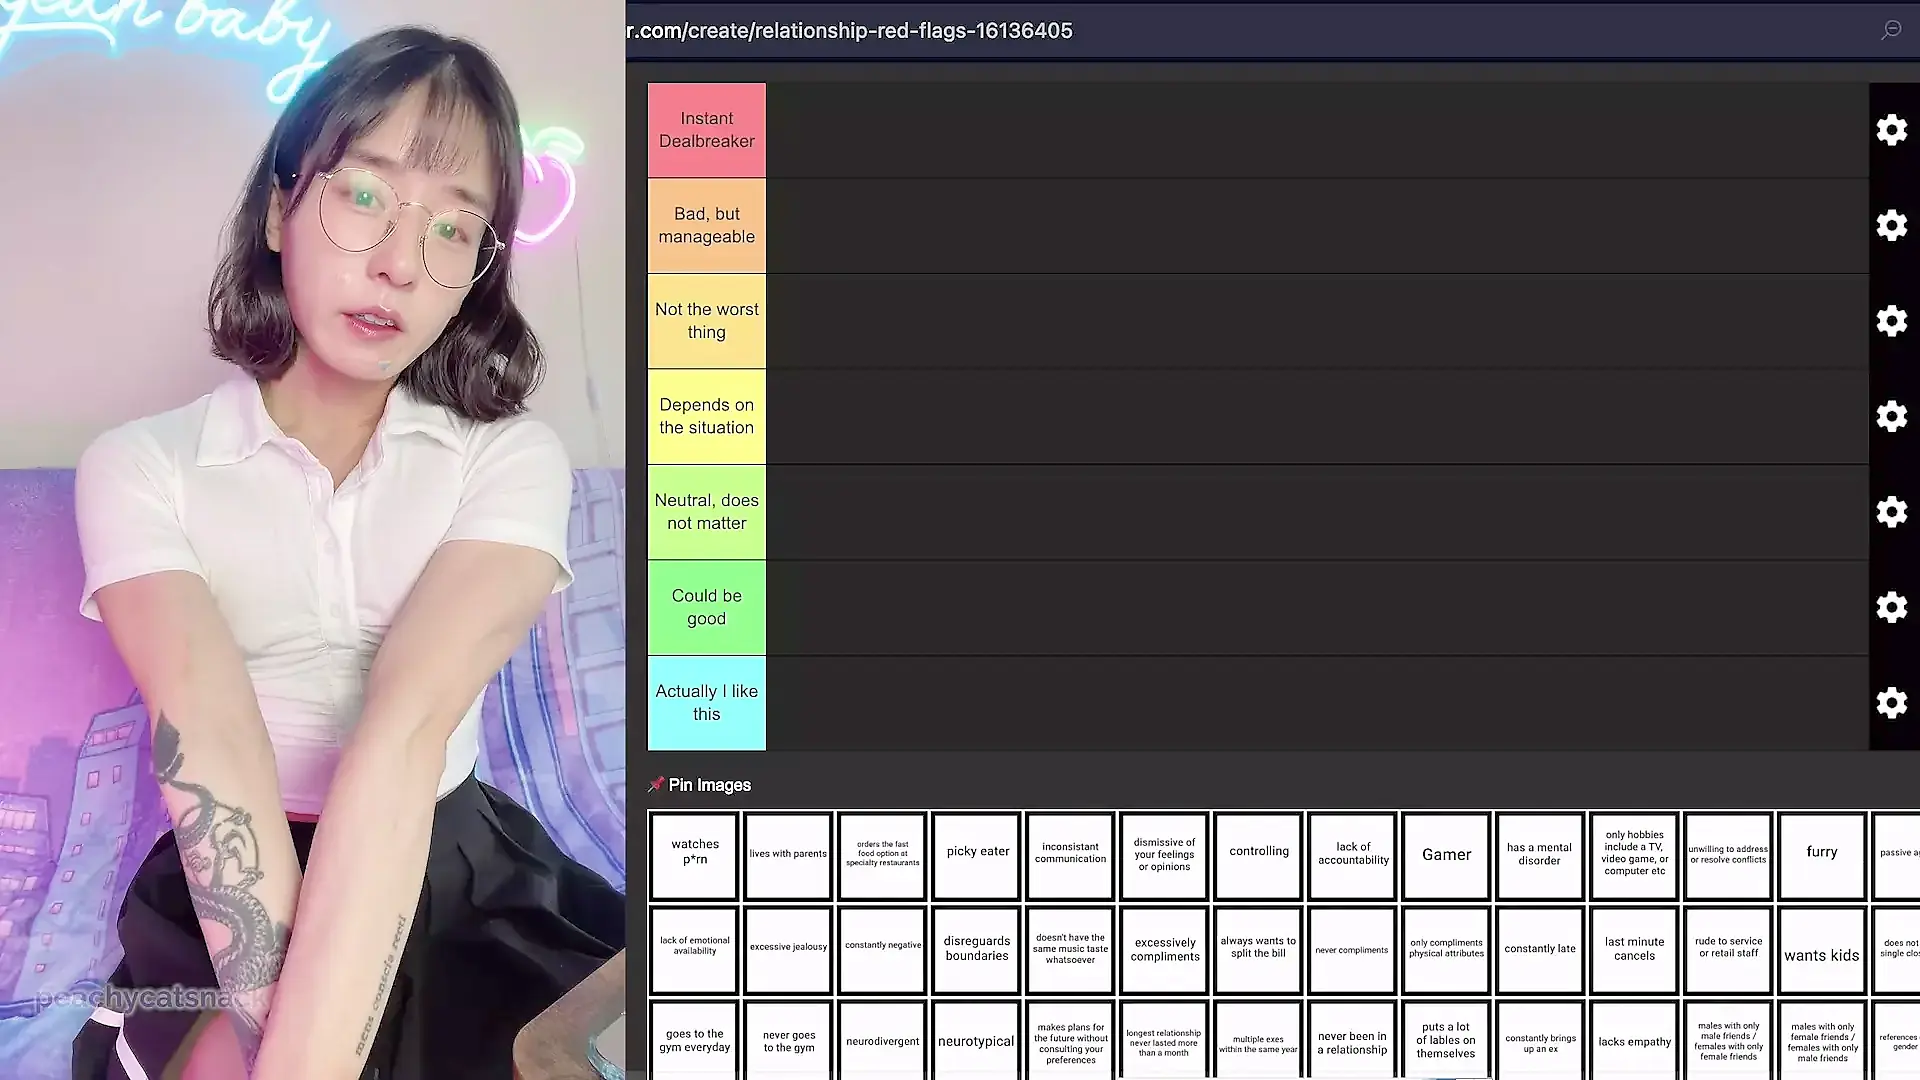Open settings gear on Could be good row
1920x1080 pixels.
point(1891,607)
